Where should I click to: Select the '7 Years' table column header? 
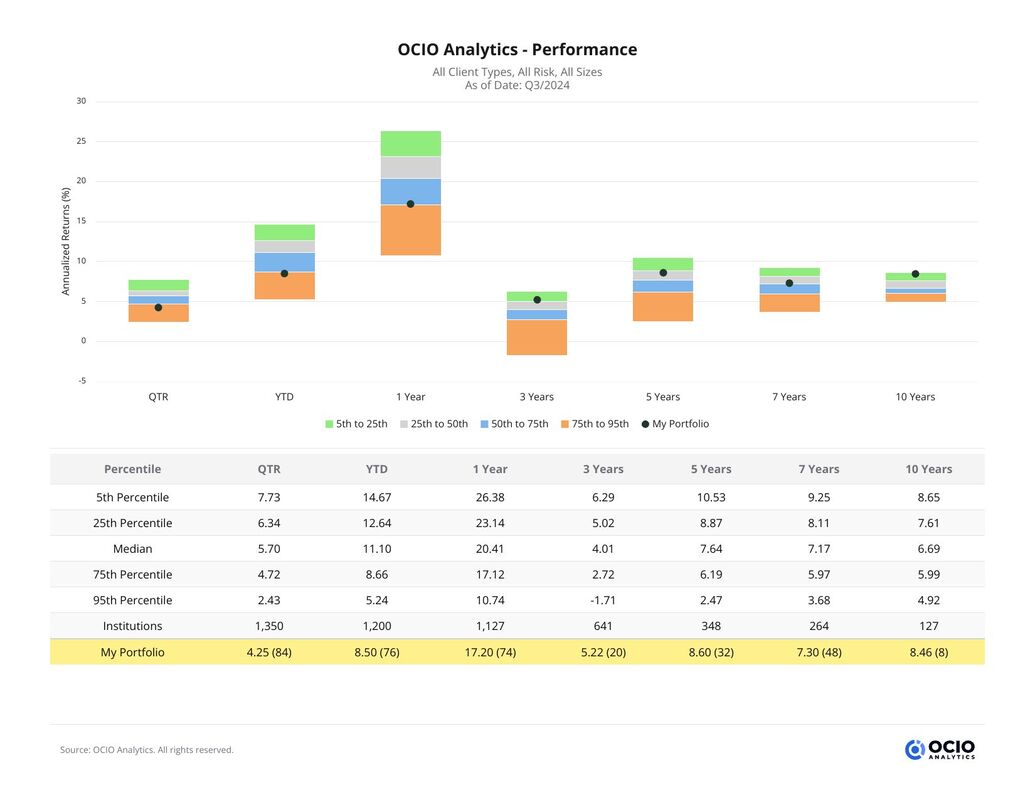[819, 469]
